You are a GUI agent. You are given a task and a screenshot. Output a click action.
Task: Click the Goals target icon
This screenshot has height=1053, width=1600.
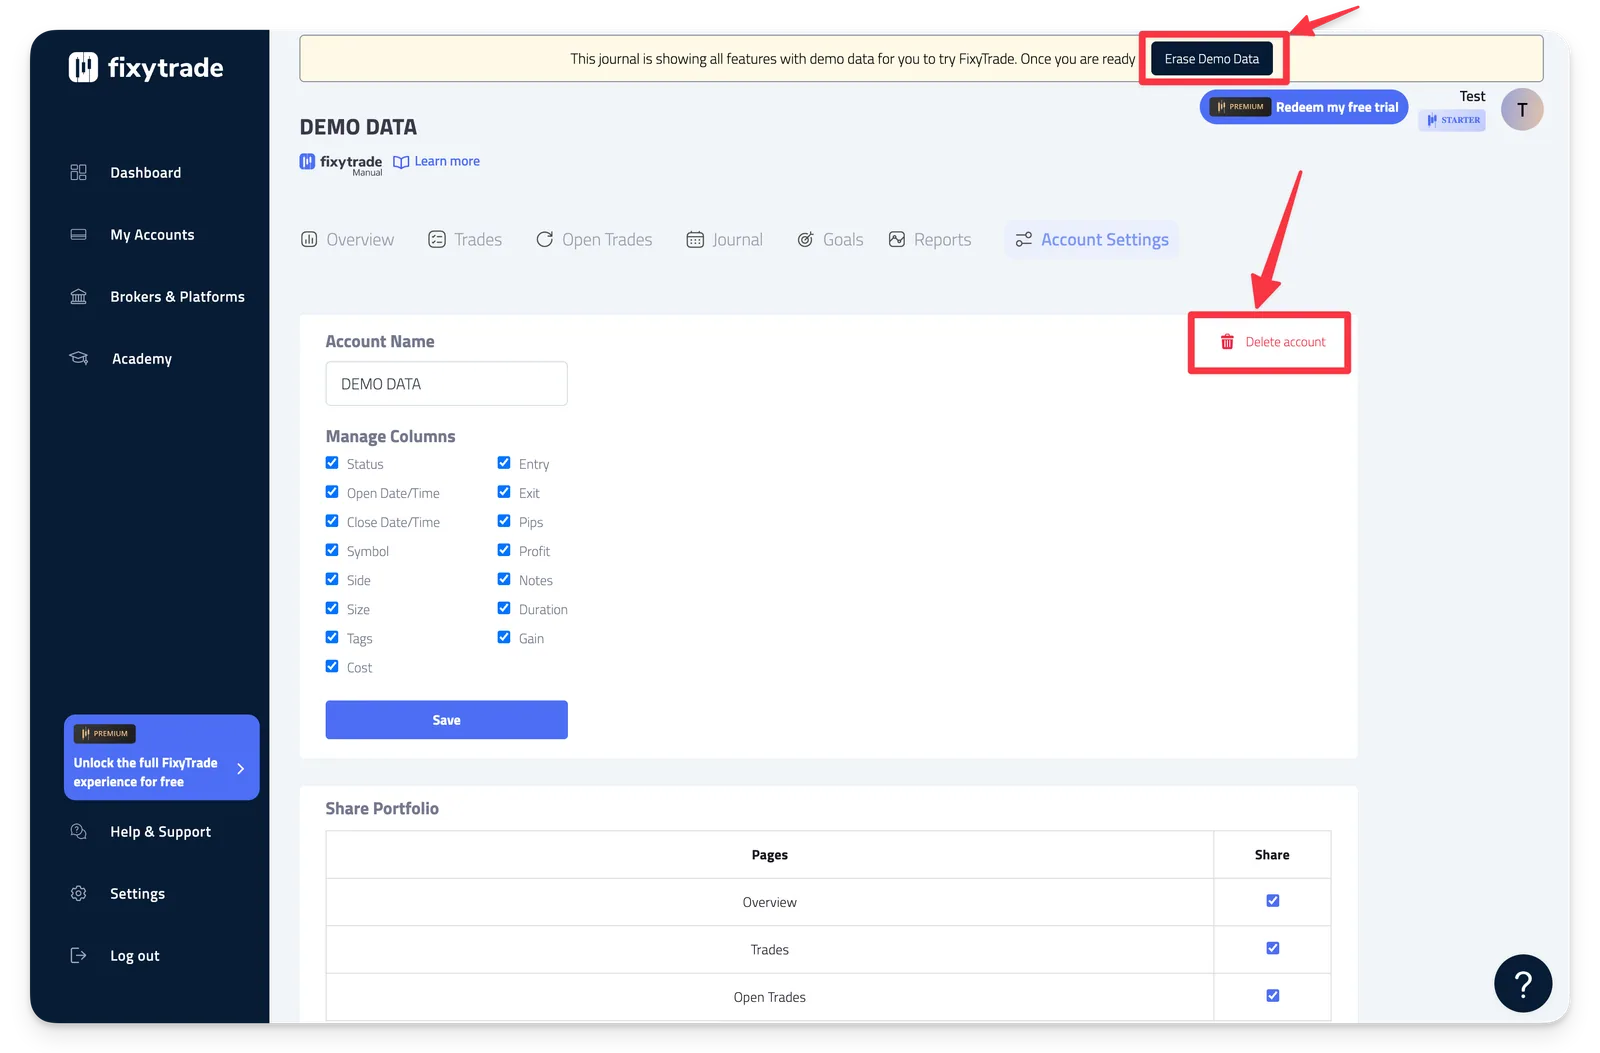click(x=805, y=239)
